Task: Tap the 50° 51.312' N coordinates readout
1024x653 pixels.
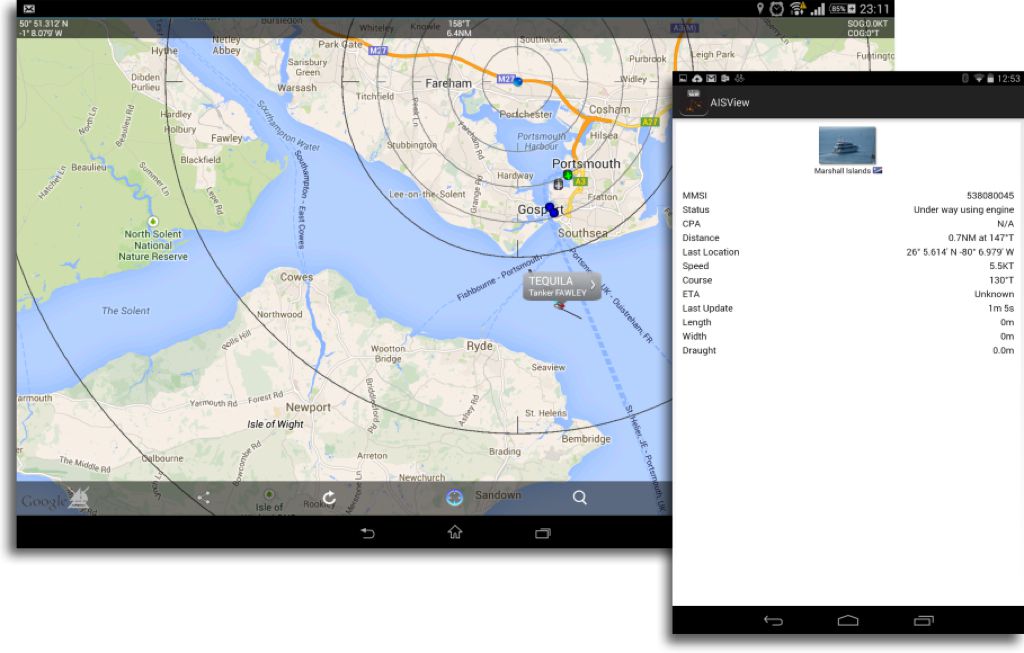Action: (x=44, y=24)
